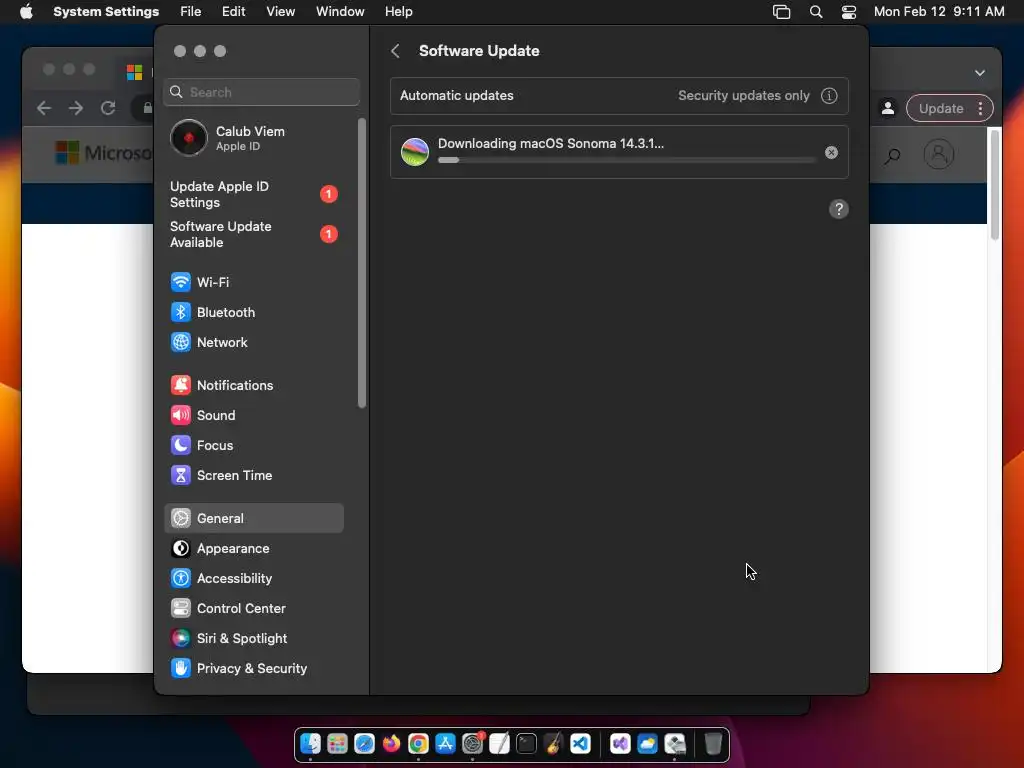Open the Edit menu
This screenshot has height=768, width=1024.
click(x=233, y=12)
